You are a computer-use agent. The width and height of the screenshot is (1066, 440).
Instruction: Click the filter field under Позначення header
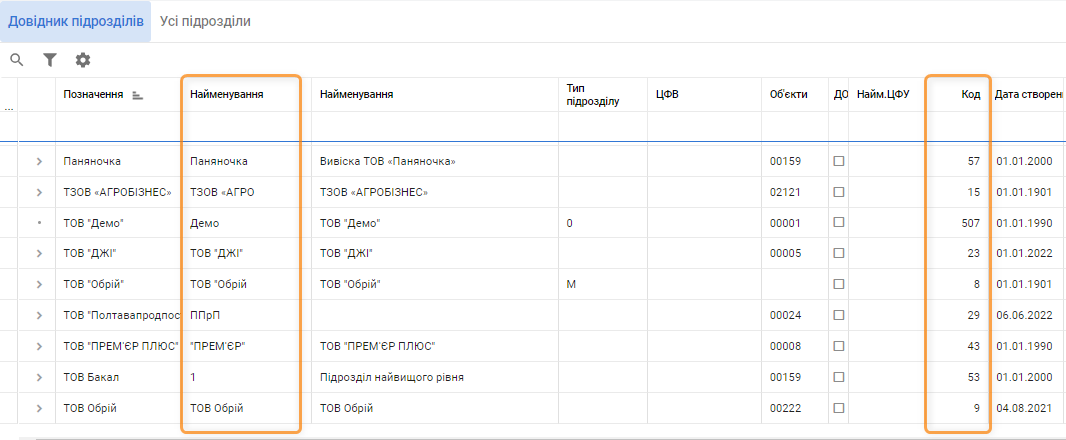coord(118,126)
